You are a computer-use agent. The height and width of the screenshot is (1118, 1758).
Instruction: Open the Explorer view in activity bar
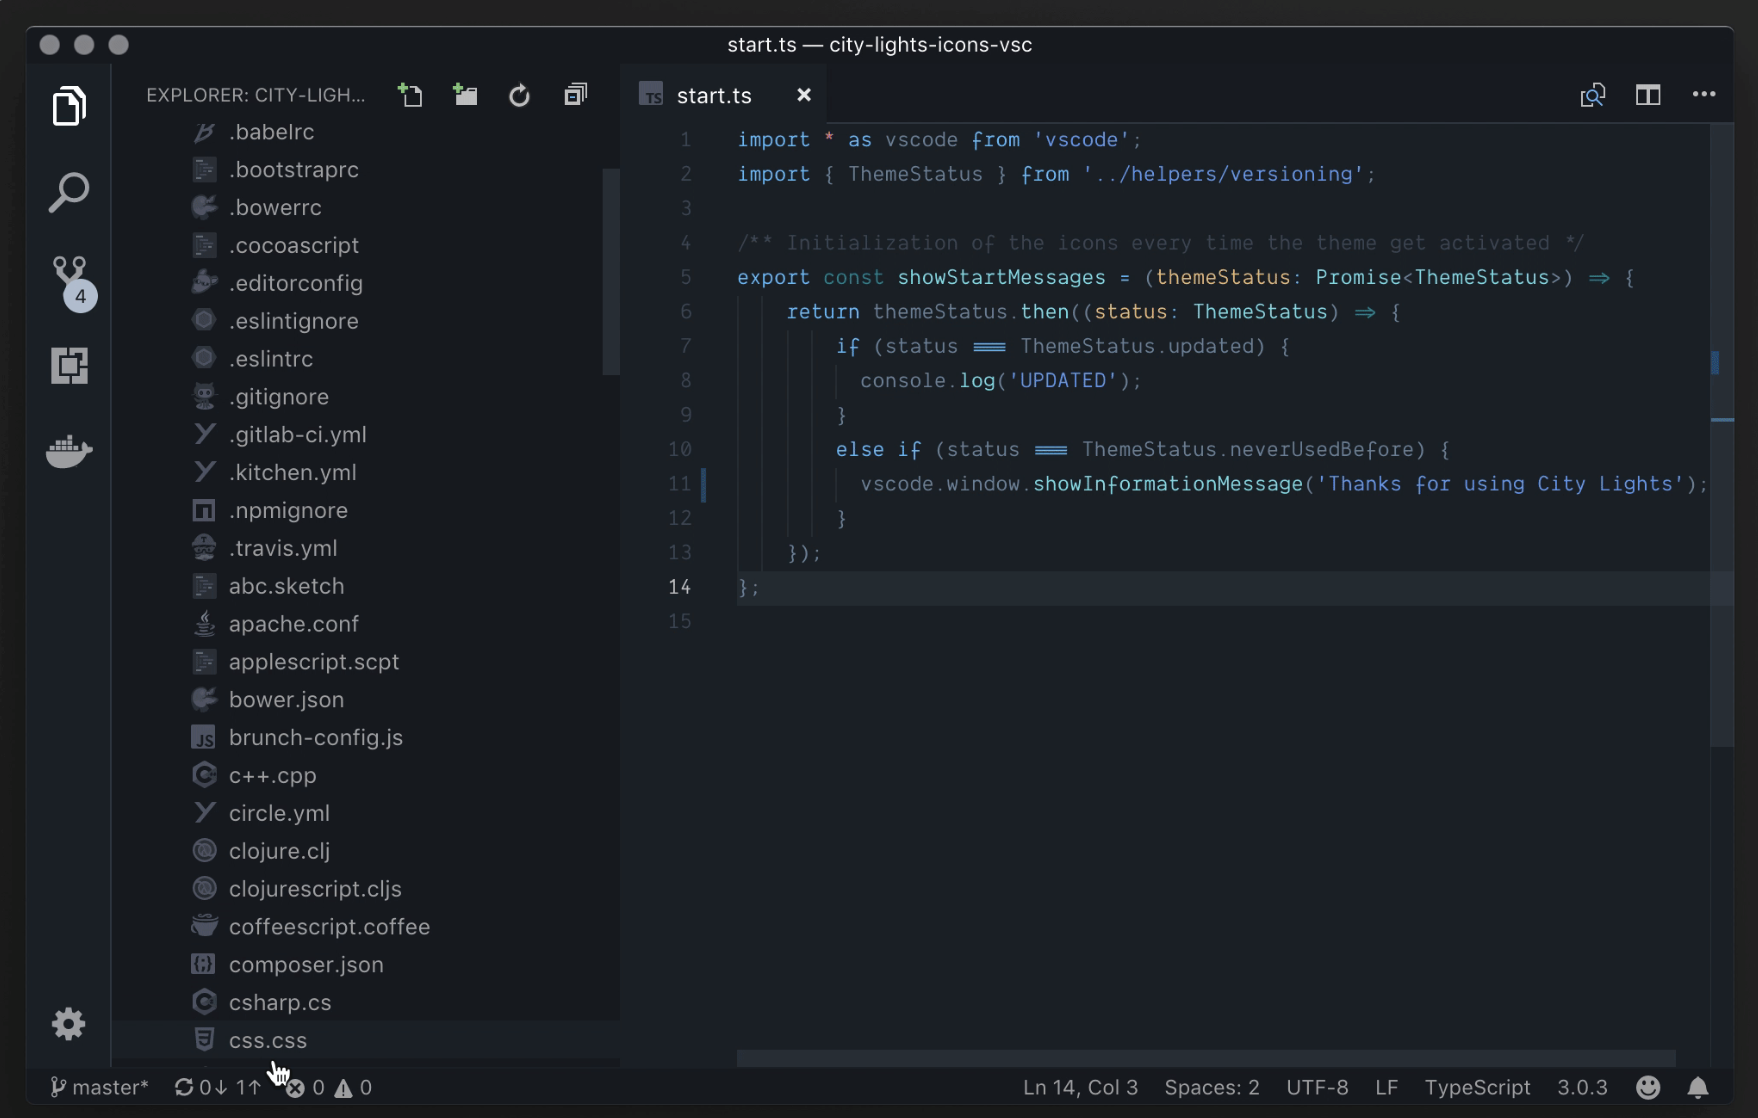(x=69, y=106)
